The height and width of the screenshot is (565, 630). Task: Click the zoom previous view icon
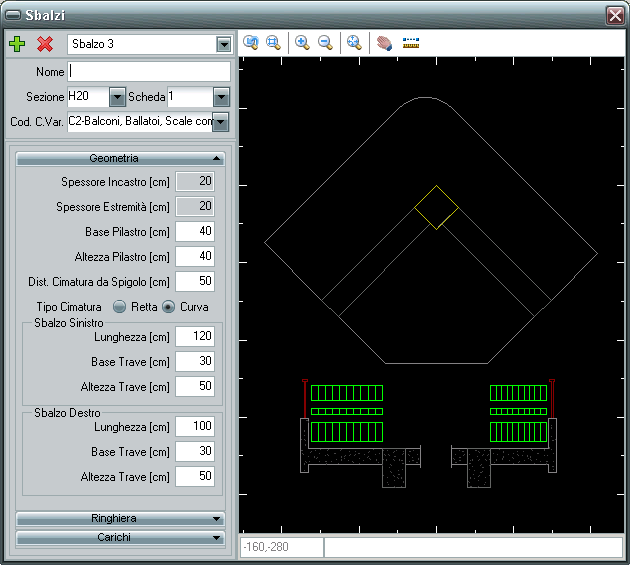click(x=252, y=43)
